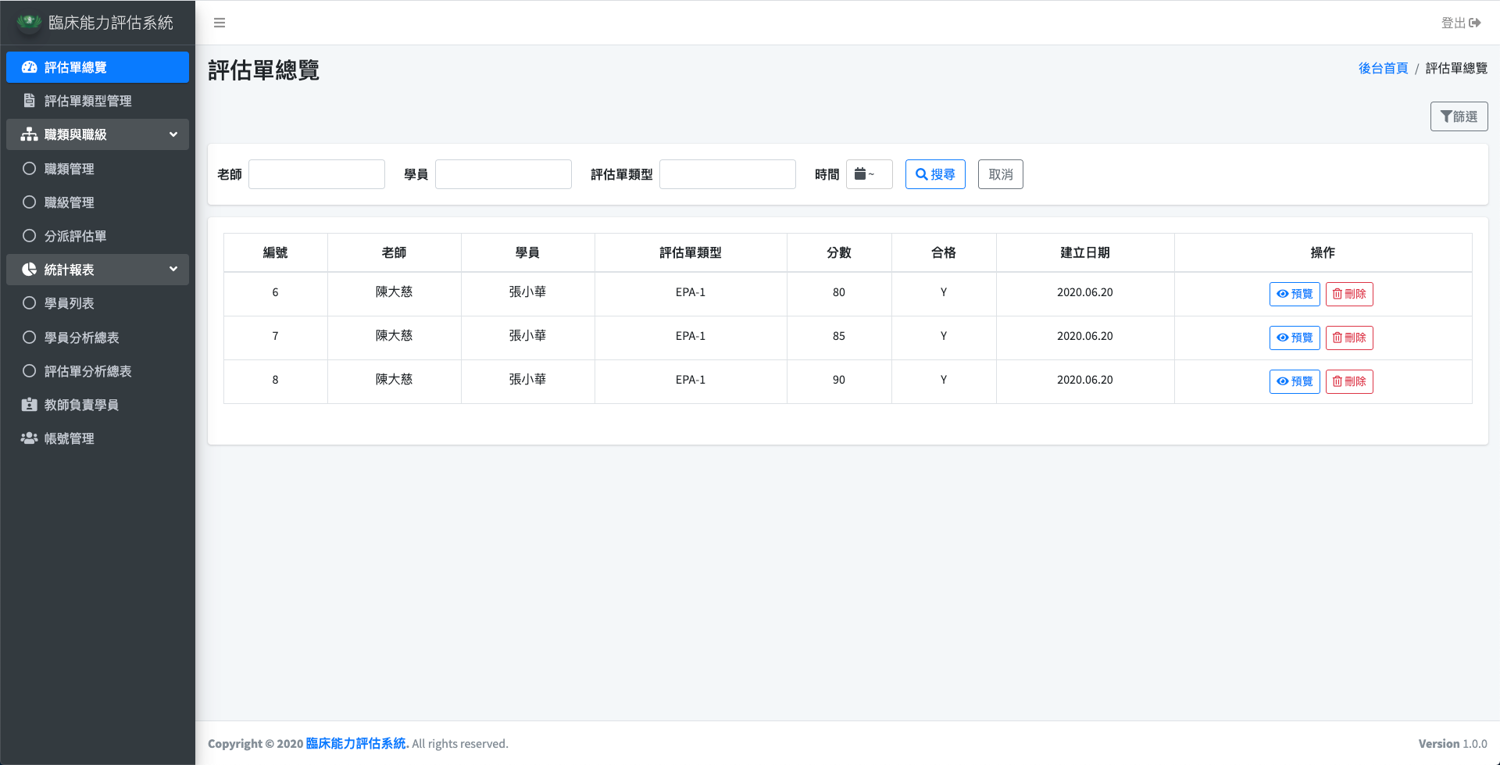The height and width of the screenshot is (765, 1500).
Task: Click the 搜尋 search button
Action: click(x=935, y=174)
